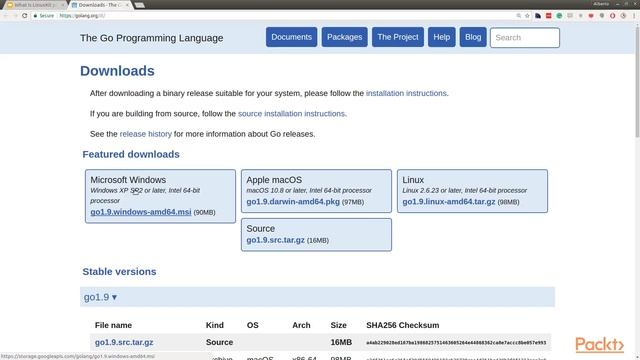
Task: Switch to the 'What is LinuxKit' tab
Action: (36, 5)
